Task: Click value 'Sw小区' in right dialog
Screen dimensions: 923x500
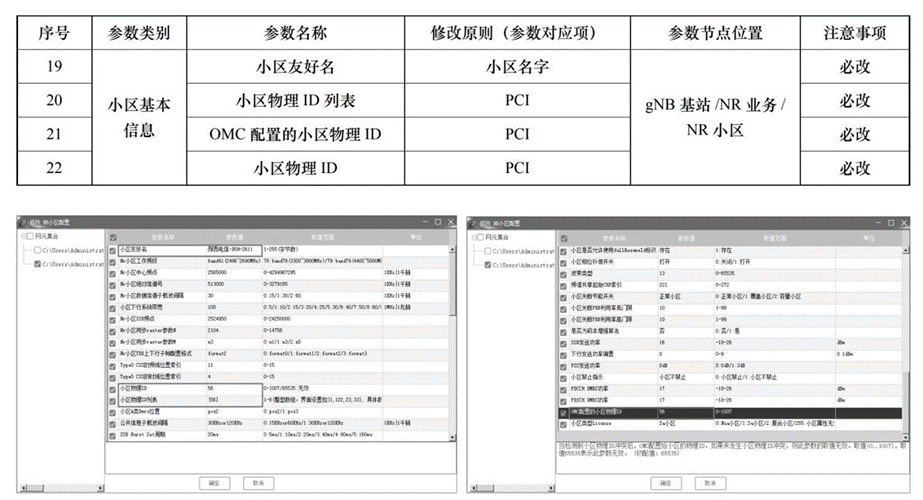Action: [x=668, y=424]
